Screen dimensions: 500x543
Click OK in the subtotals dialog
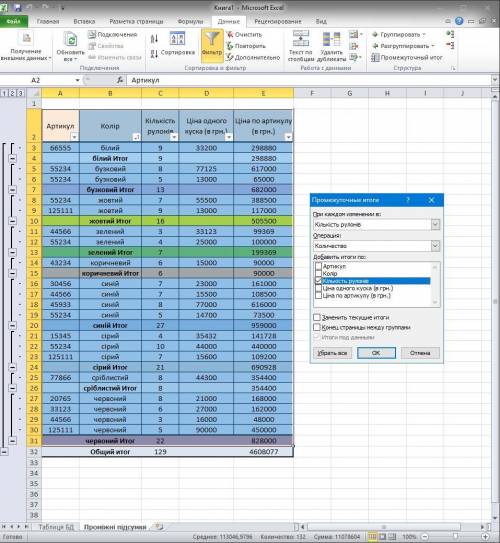(x=376, y=353)
